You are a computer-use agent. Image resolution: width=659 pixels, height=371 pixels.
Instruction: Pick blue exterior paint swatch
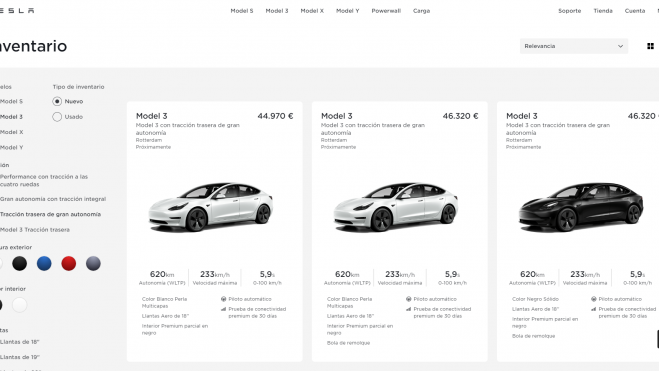[x=44, y=263]
